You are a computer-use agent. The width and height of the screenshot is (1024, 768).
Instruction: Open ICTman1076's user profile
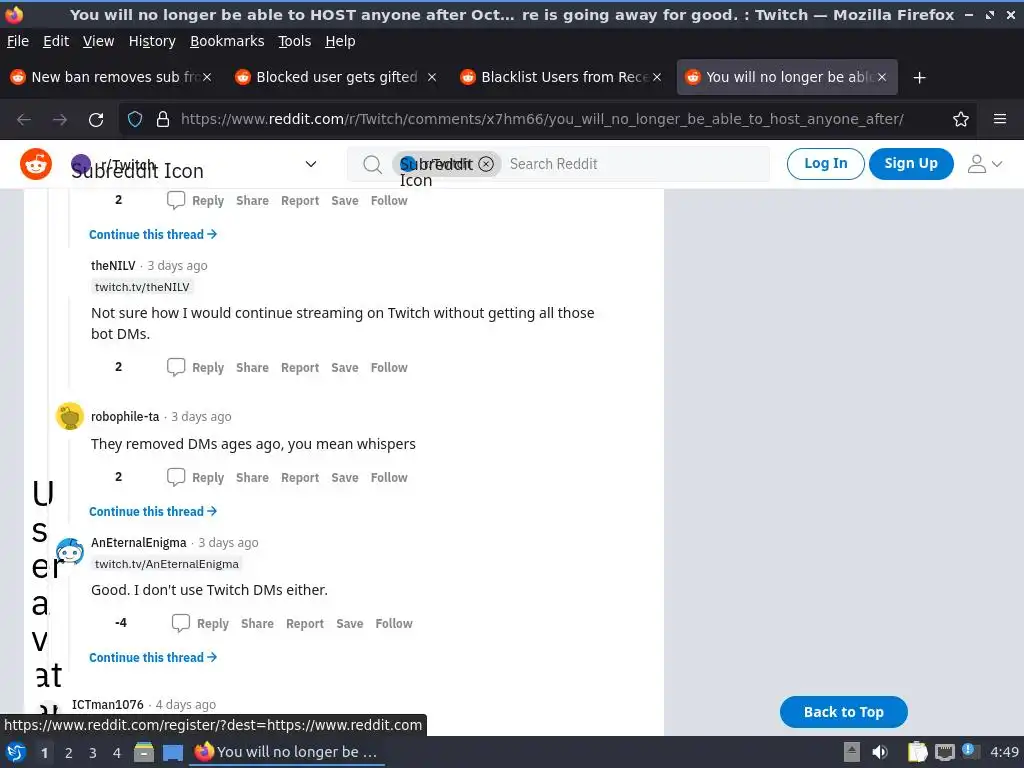coord(108,705)
